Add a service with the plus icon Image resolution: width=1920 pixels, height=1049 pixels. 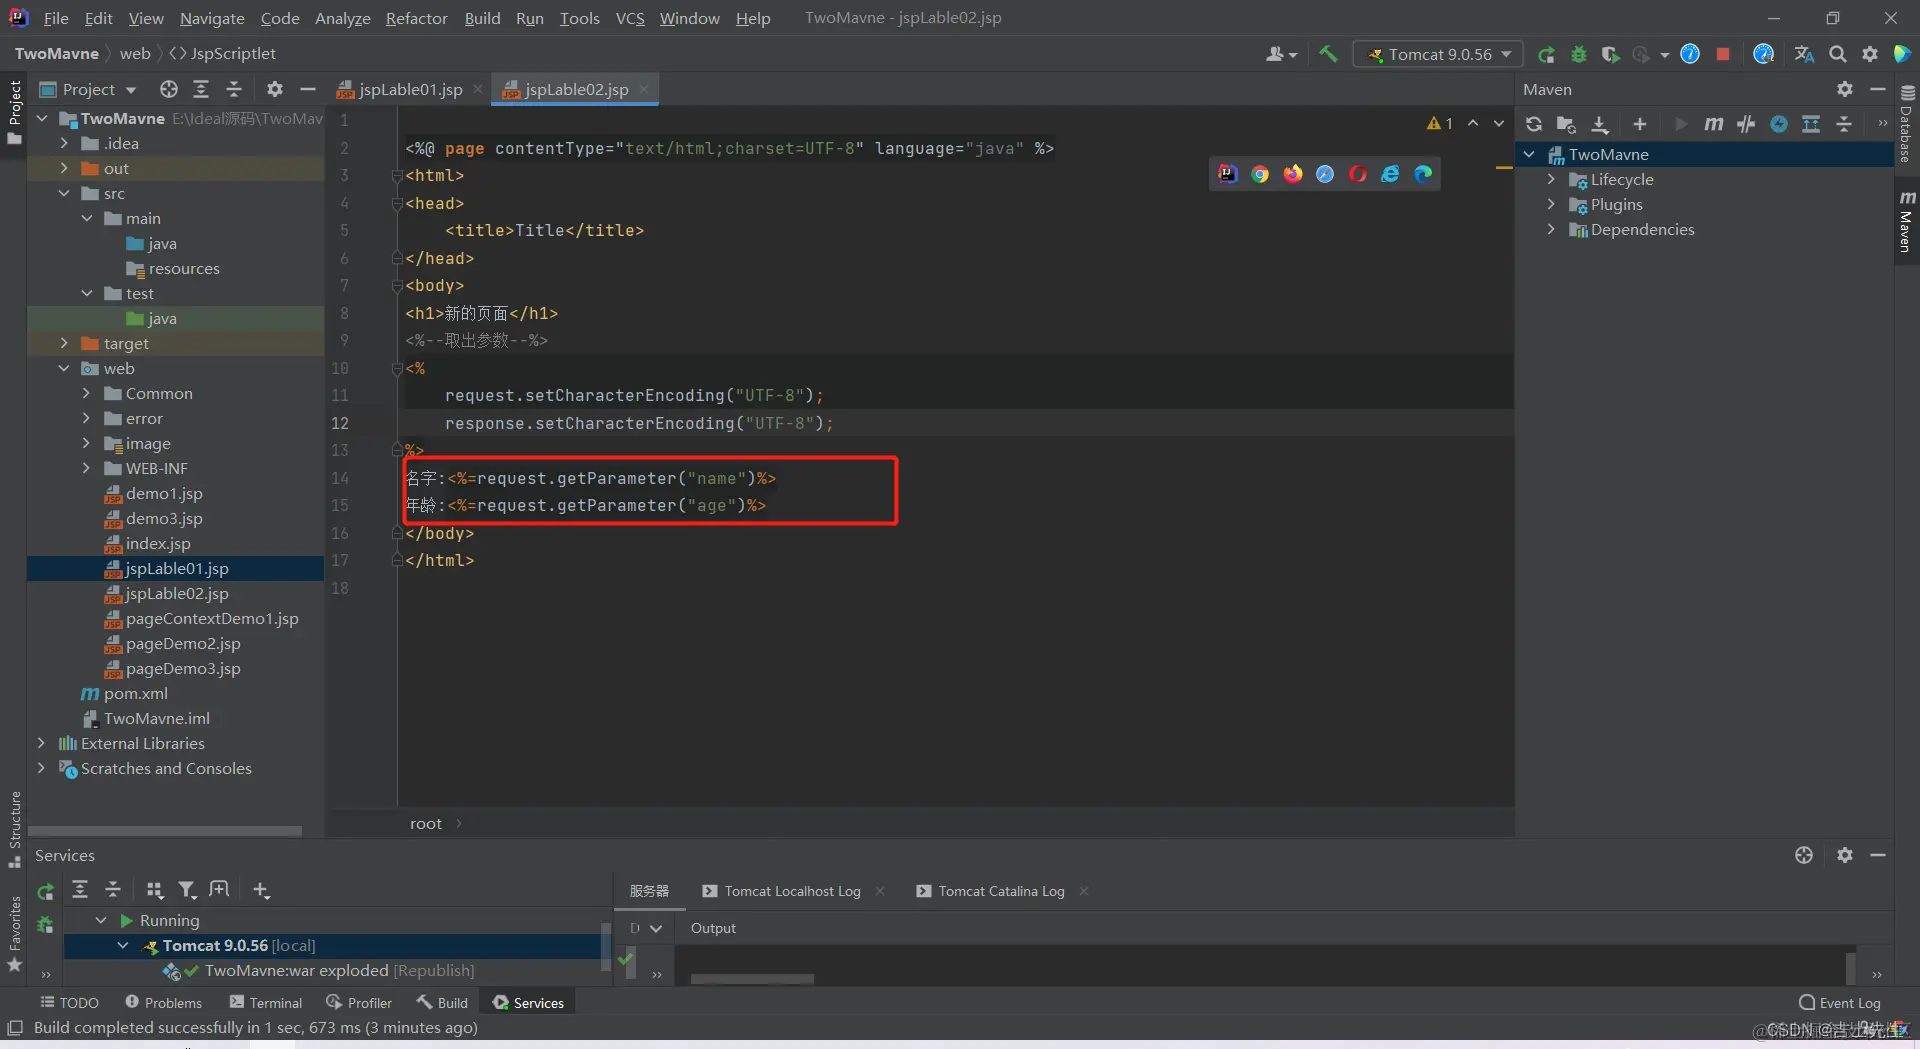[x=261, y=890]
